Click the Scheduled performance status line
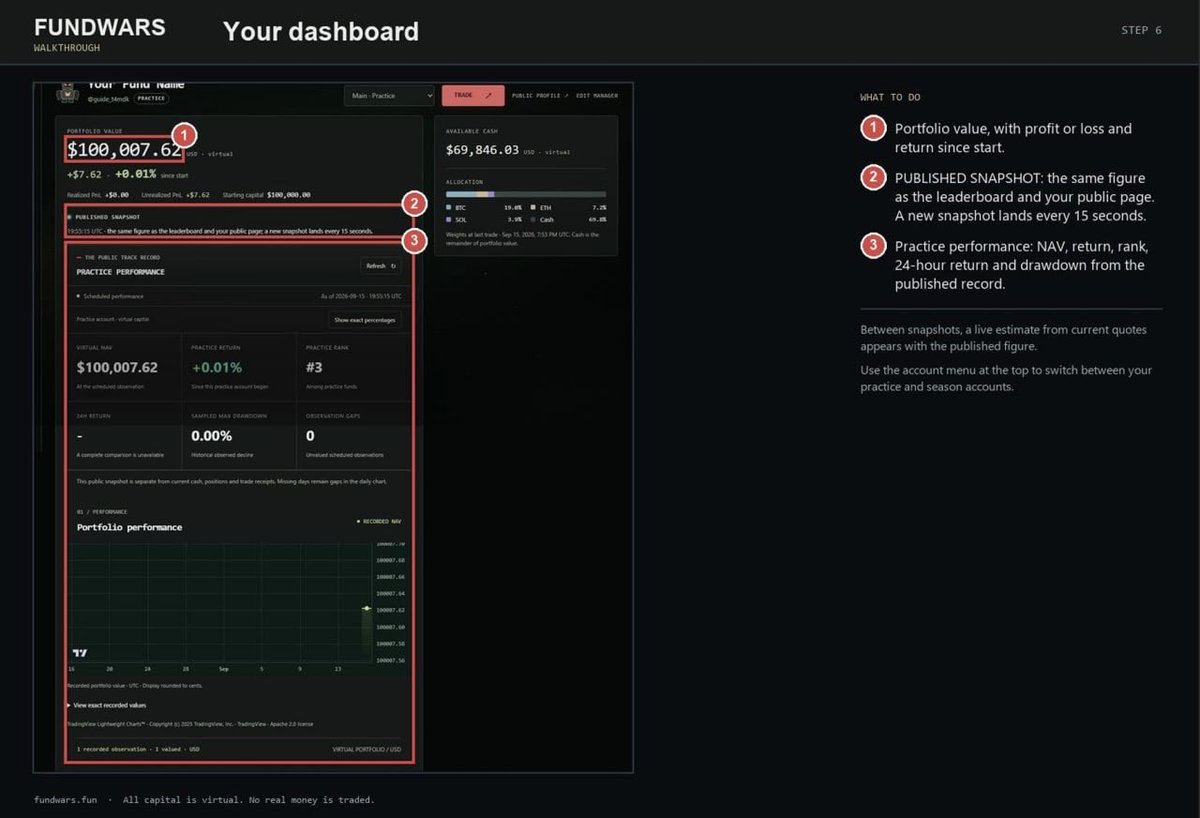Image resolution: width=1200 pixels, height=818 pixels. 110,296
